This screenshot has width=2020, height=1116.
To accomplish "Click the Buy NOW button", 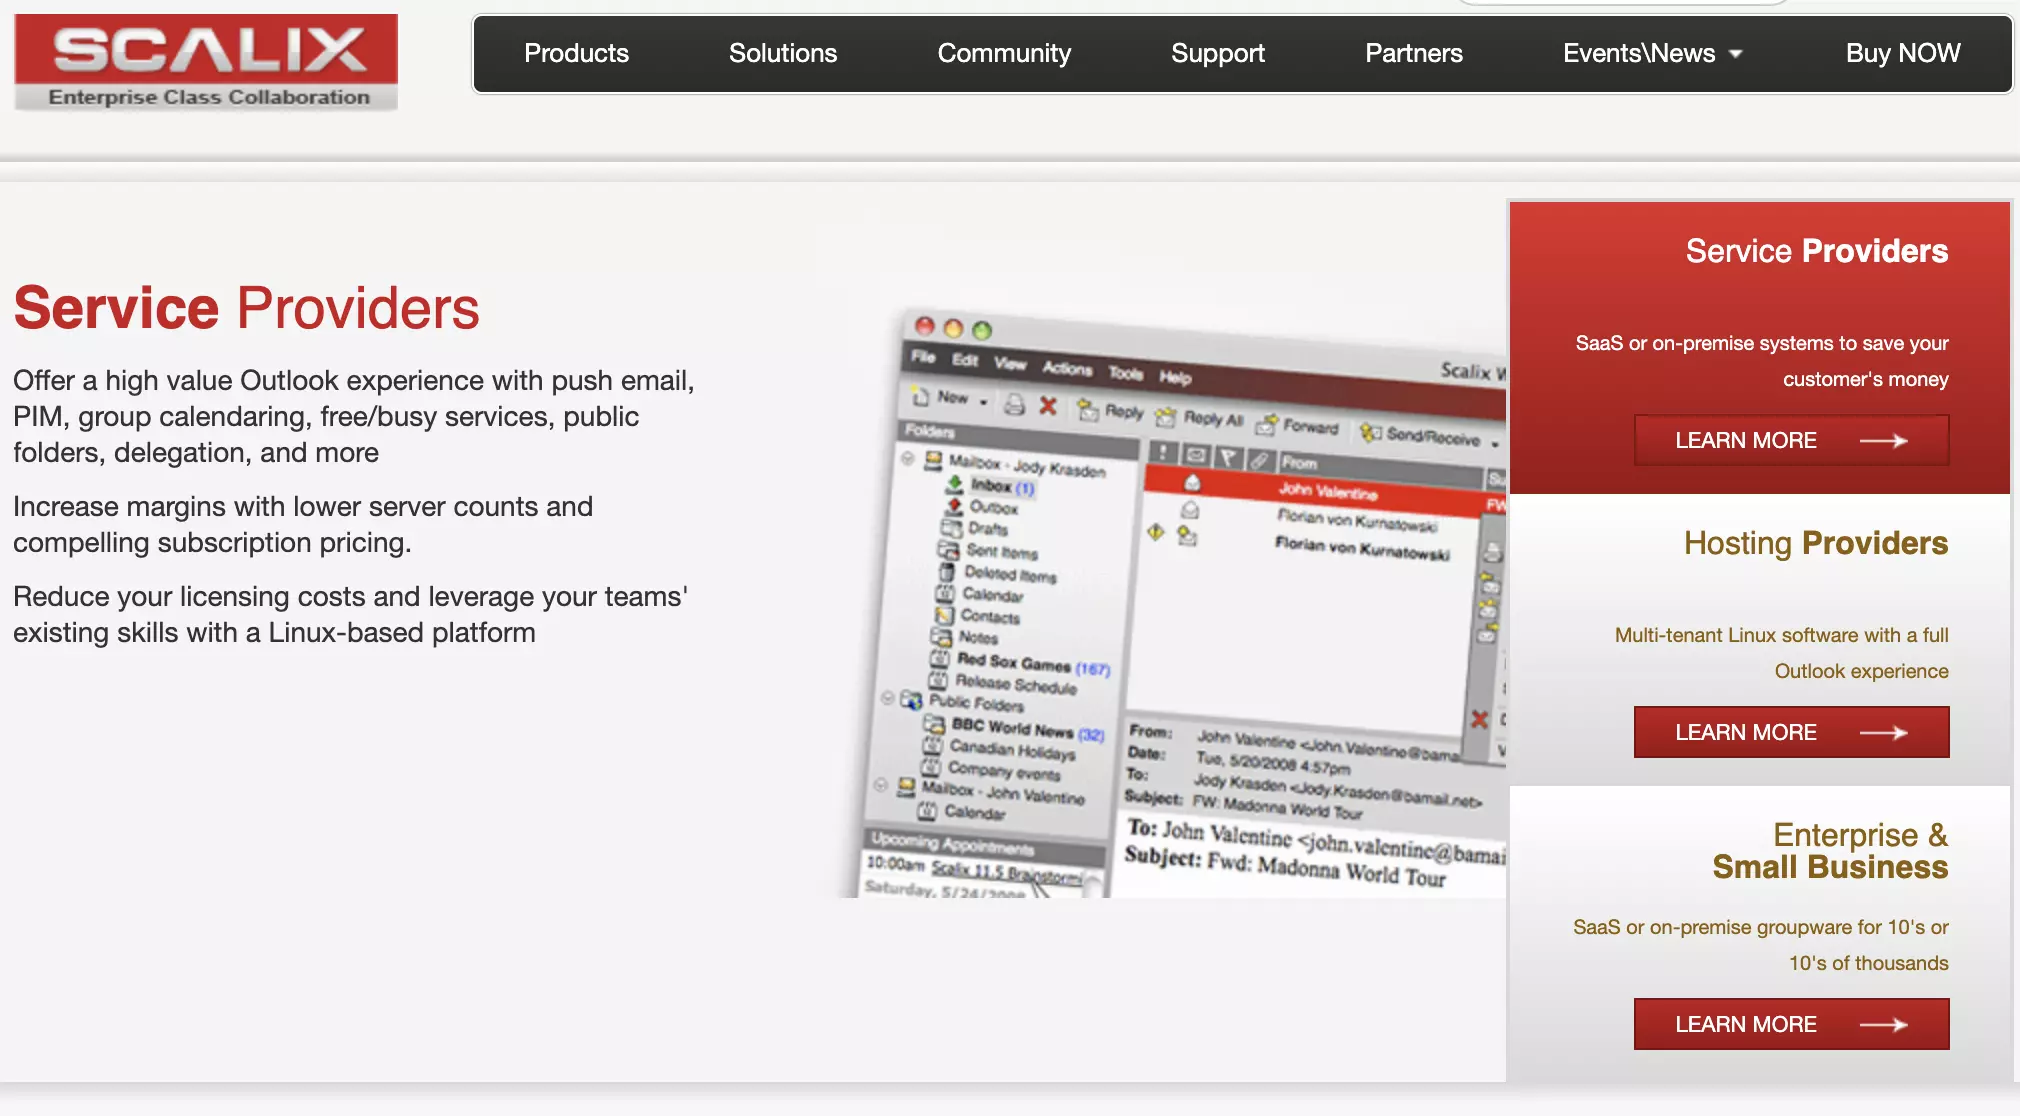I will click(x=1901, y=53).
